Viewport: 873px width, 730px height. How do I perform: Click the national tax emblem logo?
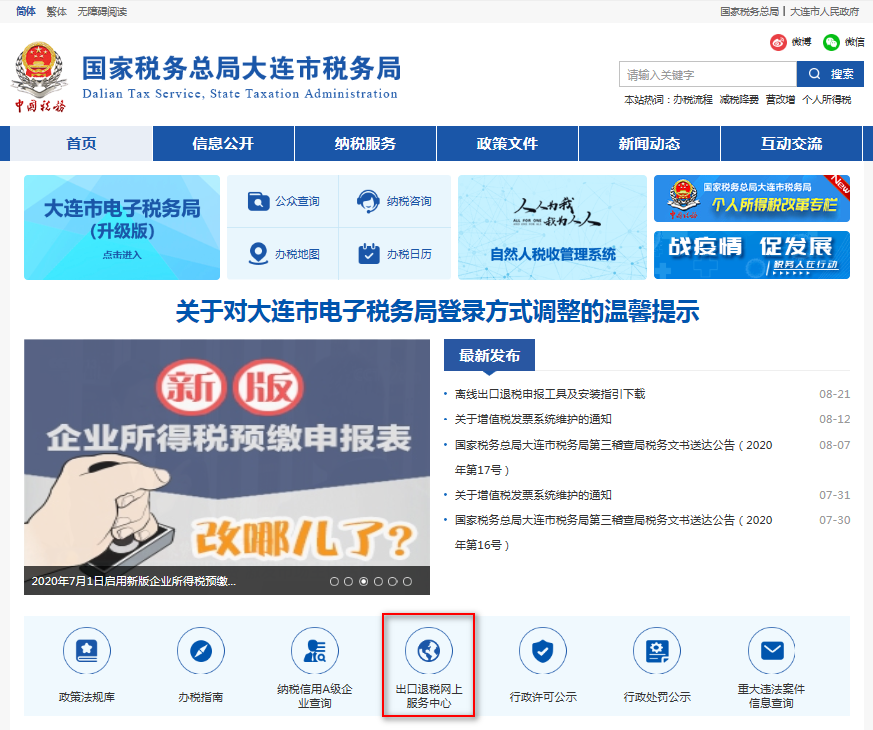39,76
